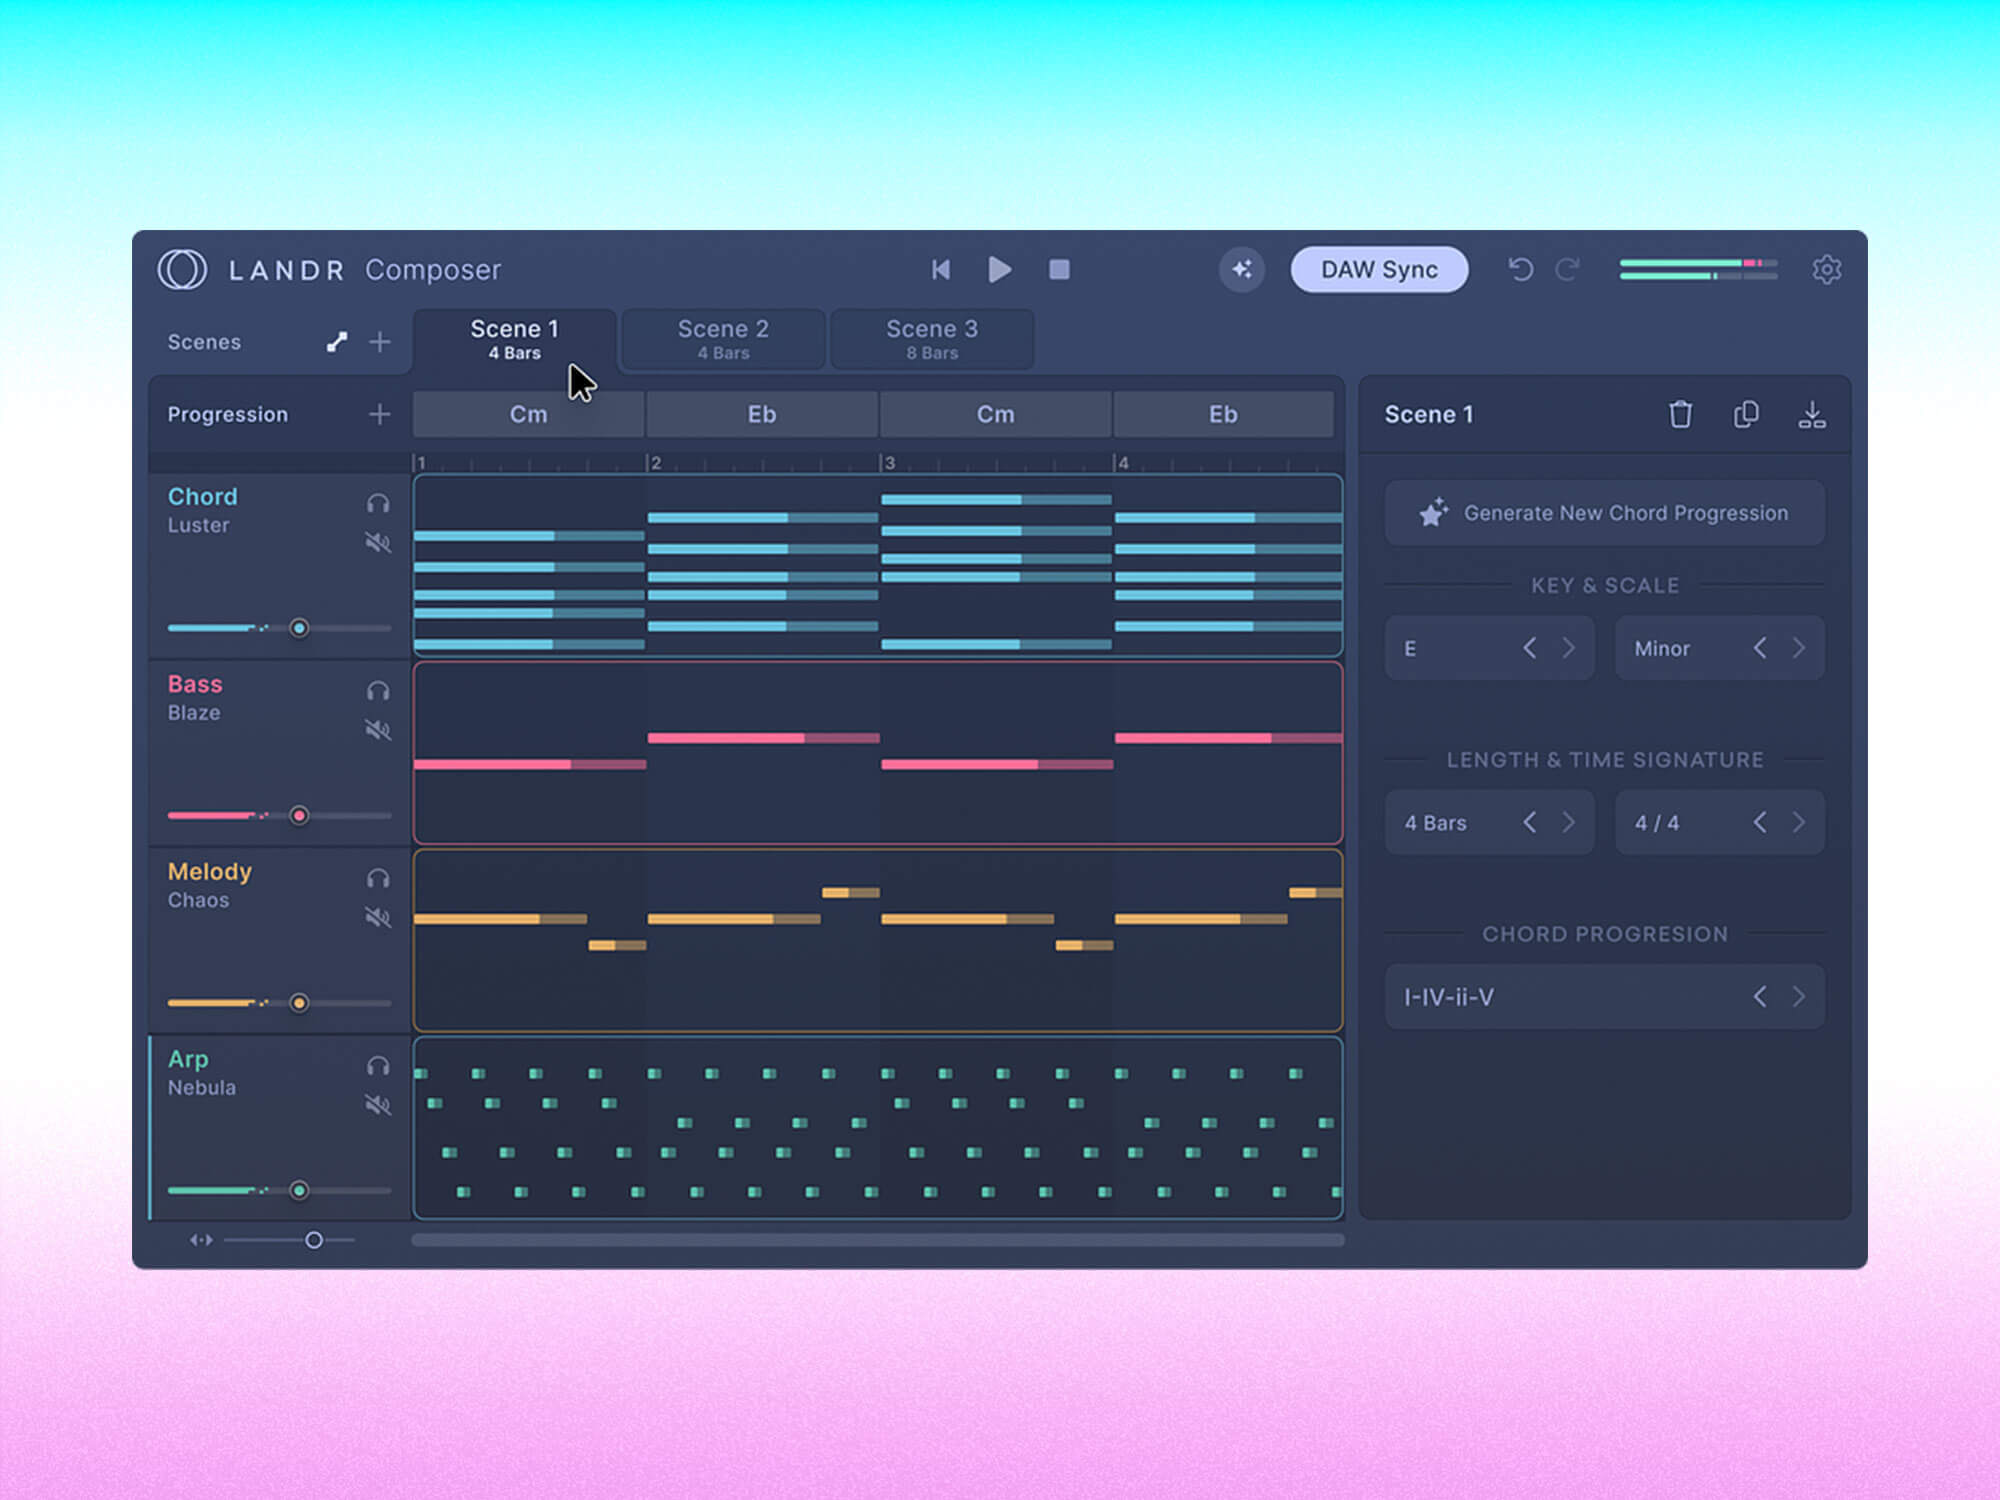Open the Scene 3 tab
The width and height of the screenshot is (2000, 1500).
point(932,340)
